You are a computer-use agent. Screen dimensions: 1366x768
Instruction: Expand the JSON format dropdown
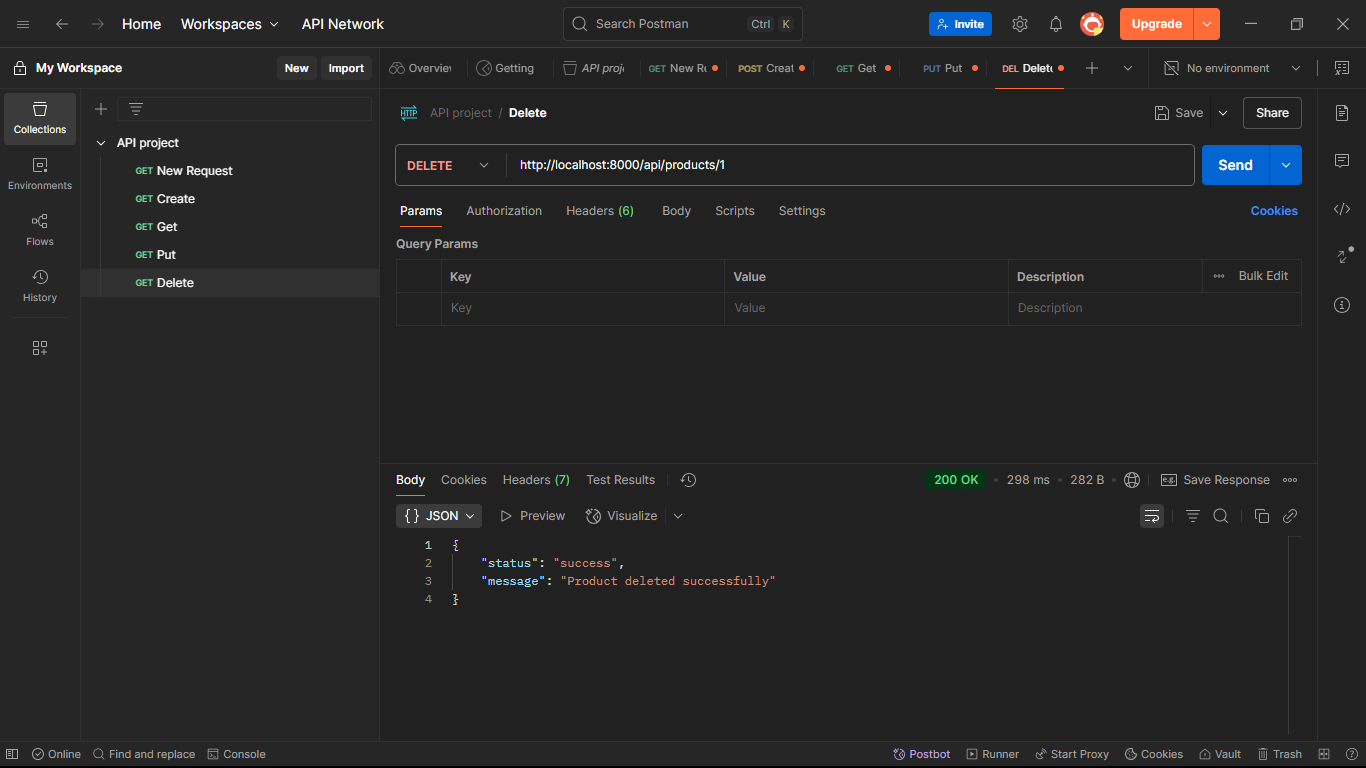[439, 516]
